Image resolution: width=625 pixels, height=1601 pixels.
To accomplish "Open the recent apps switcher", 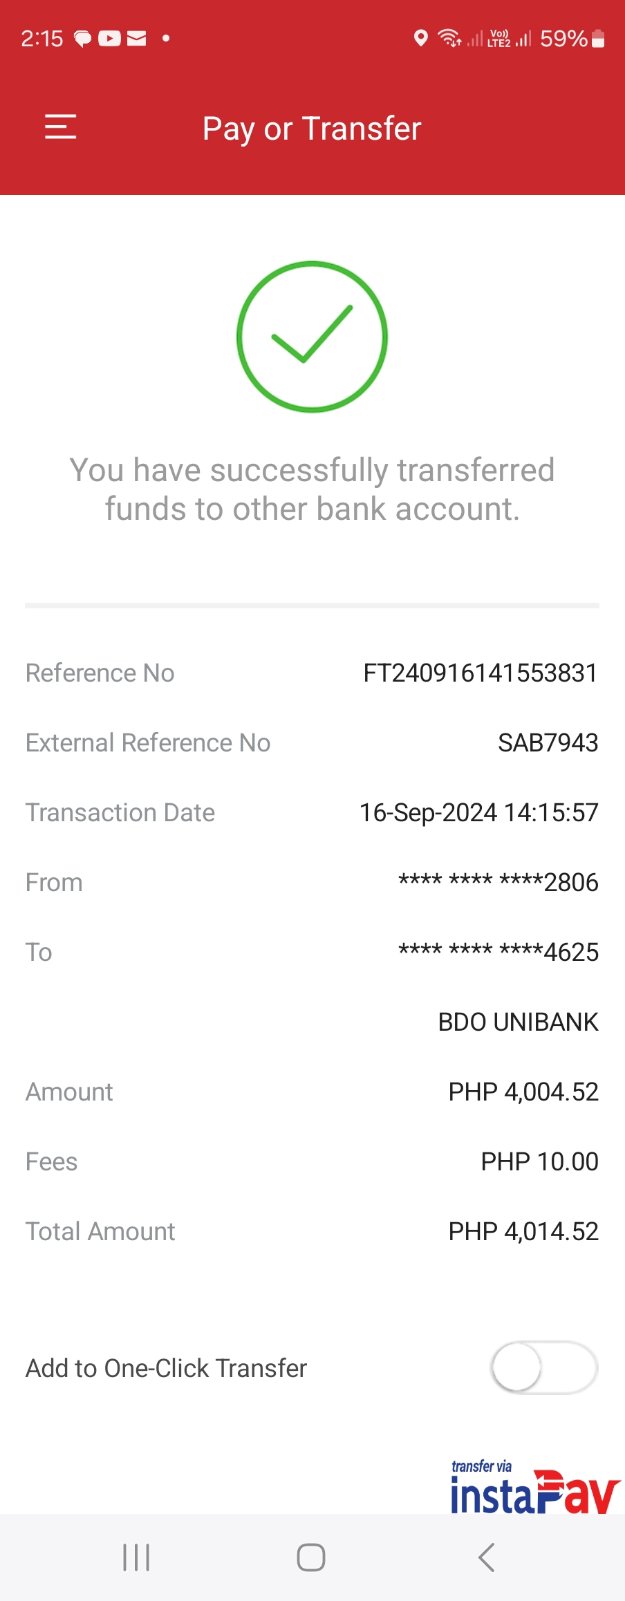I will [136, 1557].
